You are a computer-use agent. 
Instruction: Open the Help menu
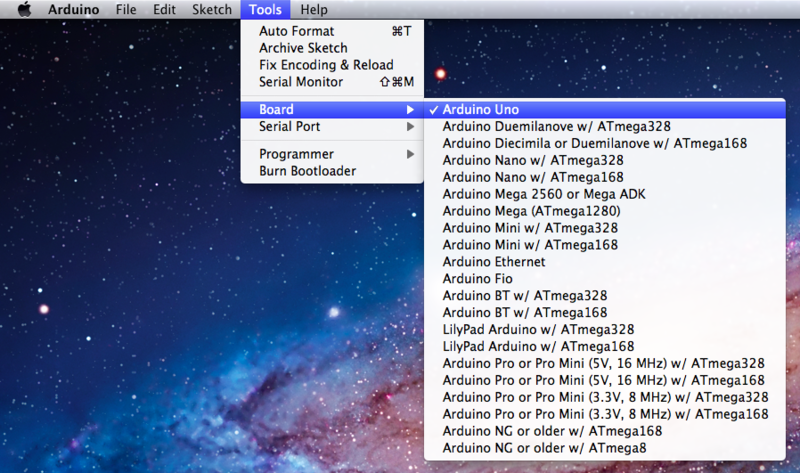tap(314, 9)
